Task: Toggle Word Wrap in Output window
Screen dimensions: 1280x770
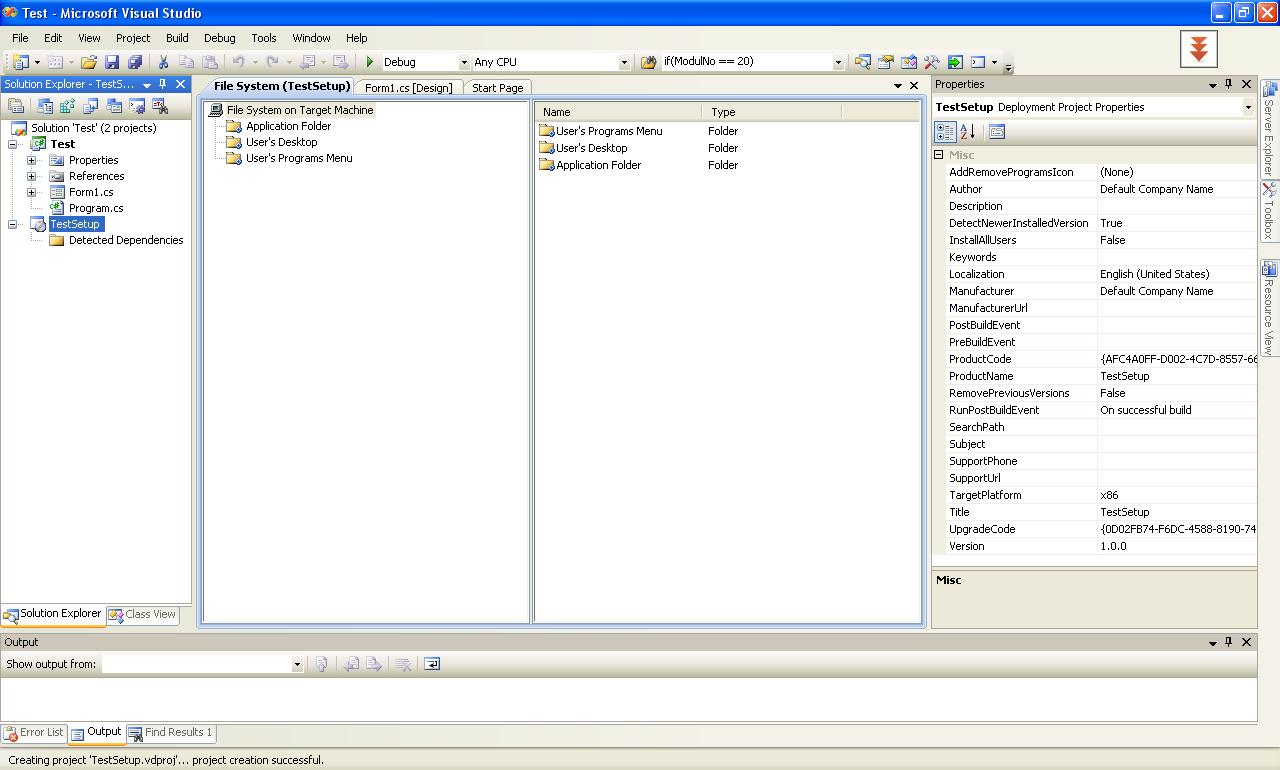Action: (x=432, y=664)
